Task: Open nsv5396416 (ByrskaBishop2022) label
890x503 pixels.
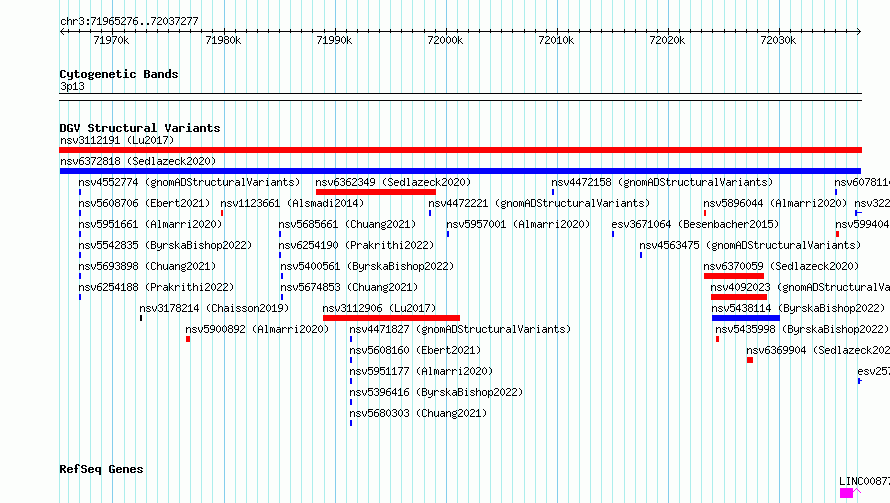Action: pyautogui.click(x=436, y=392)
